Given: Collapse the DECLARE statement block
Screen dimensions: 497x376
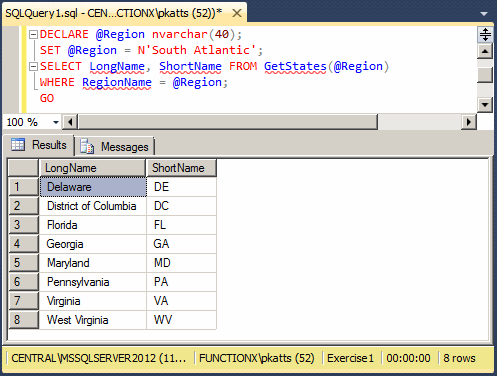Looking at the screenshot, I should (33, 35).
